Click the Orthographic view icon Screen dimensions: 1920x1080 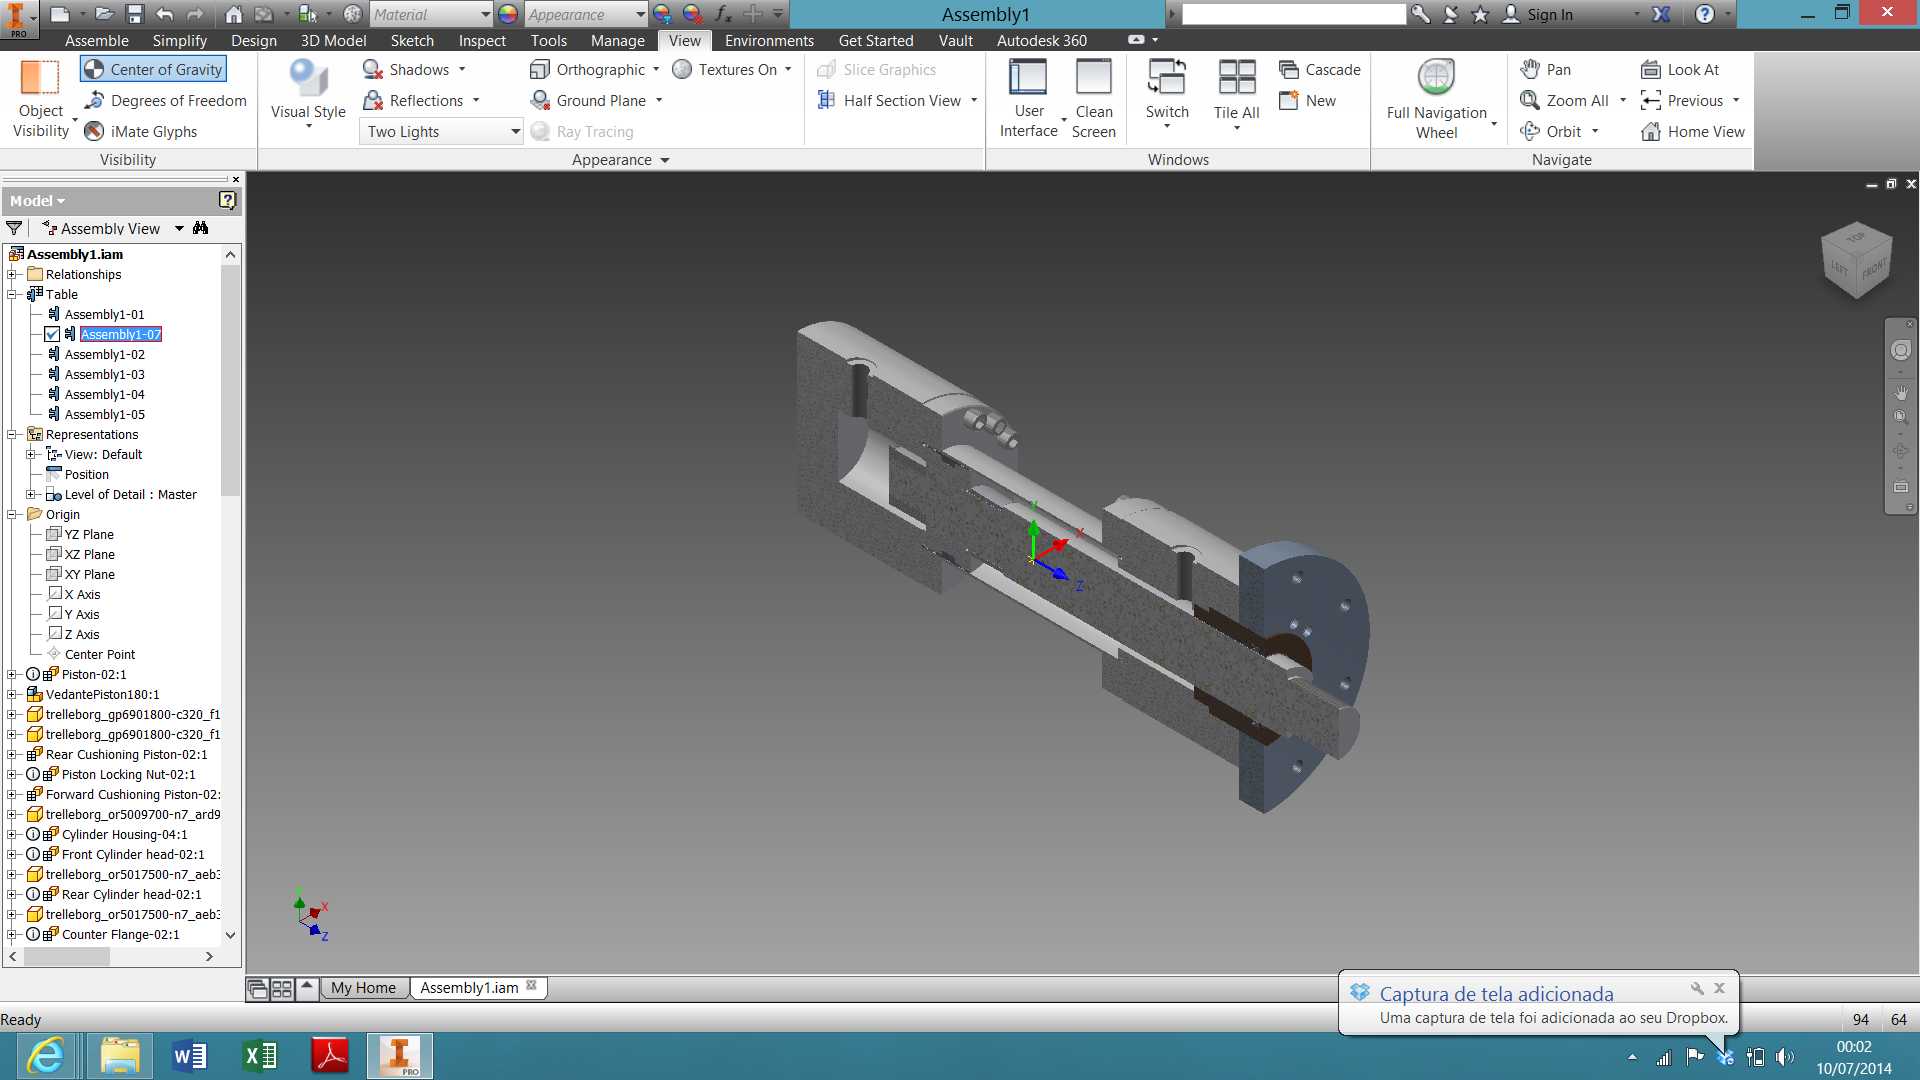(540, 69)
